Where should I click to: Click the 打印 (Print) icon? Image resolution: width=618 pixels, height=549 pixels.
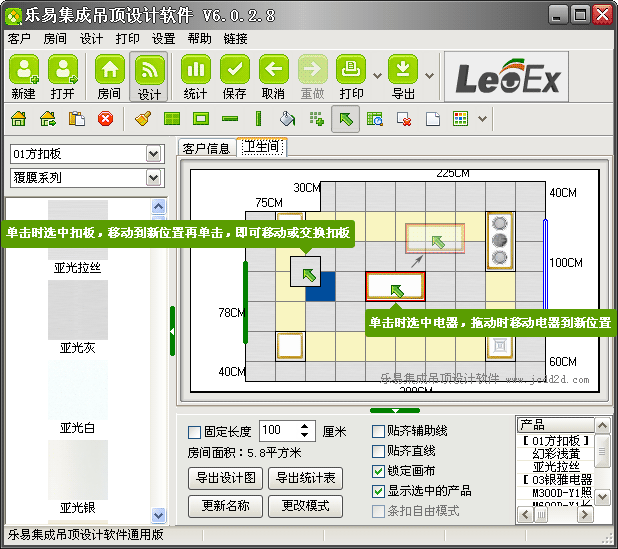click(x=350, y=71)
